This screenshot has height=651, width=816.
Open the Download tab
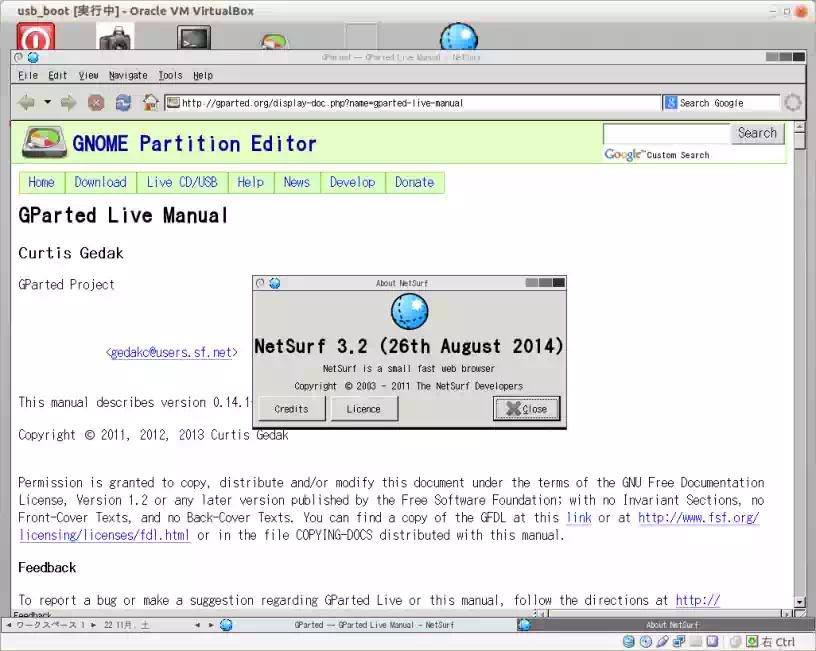coord(100,182)
